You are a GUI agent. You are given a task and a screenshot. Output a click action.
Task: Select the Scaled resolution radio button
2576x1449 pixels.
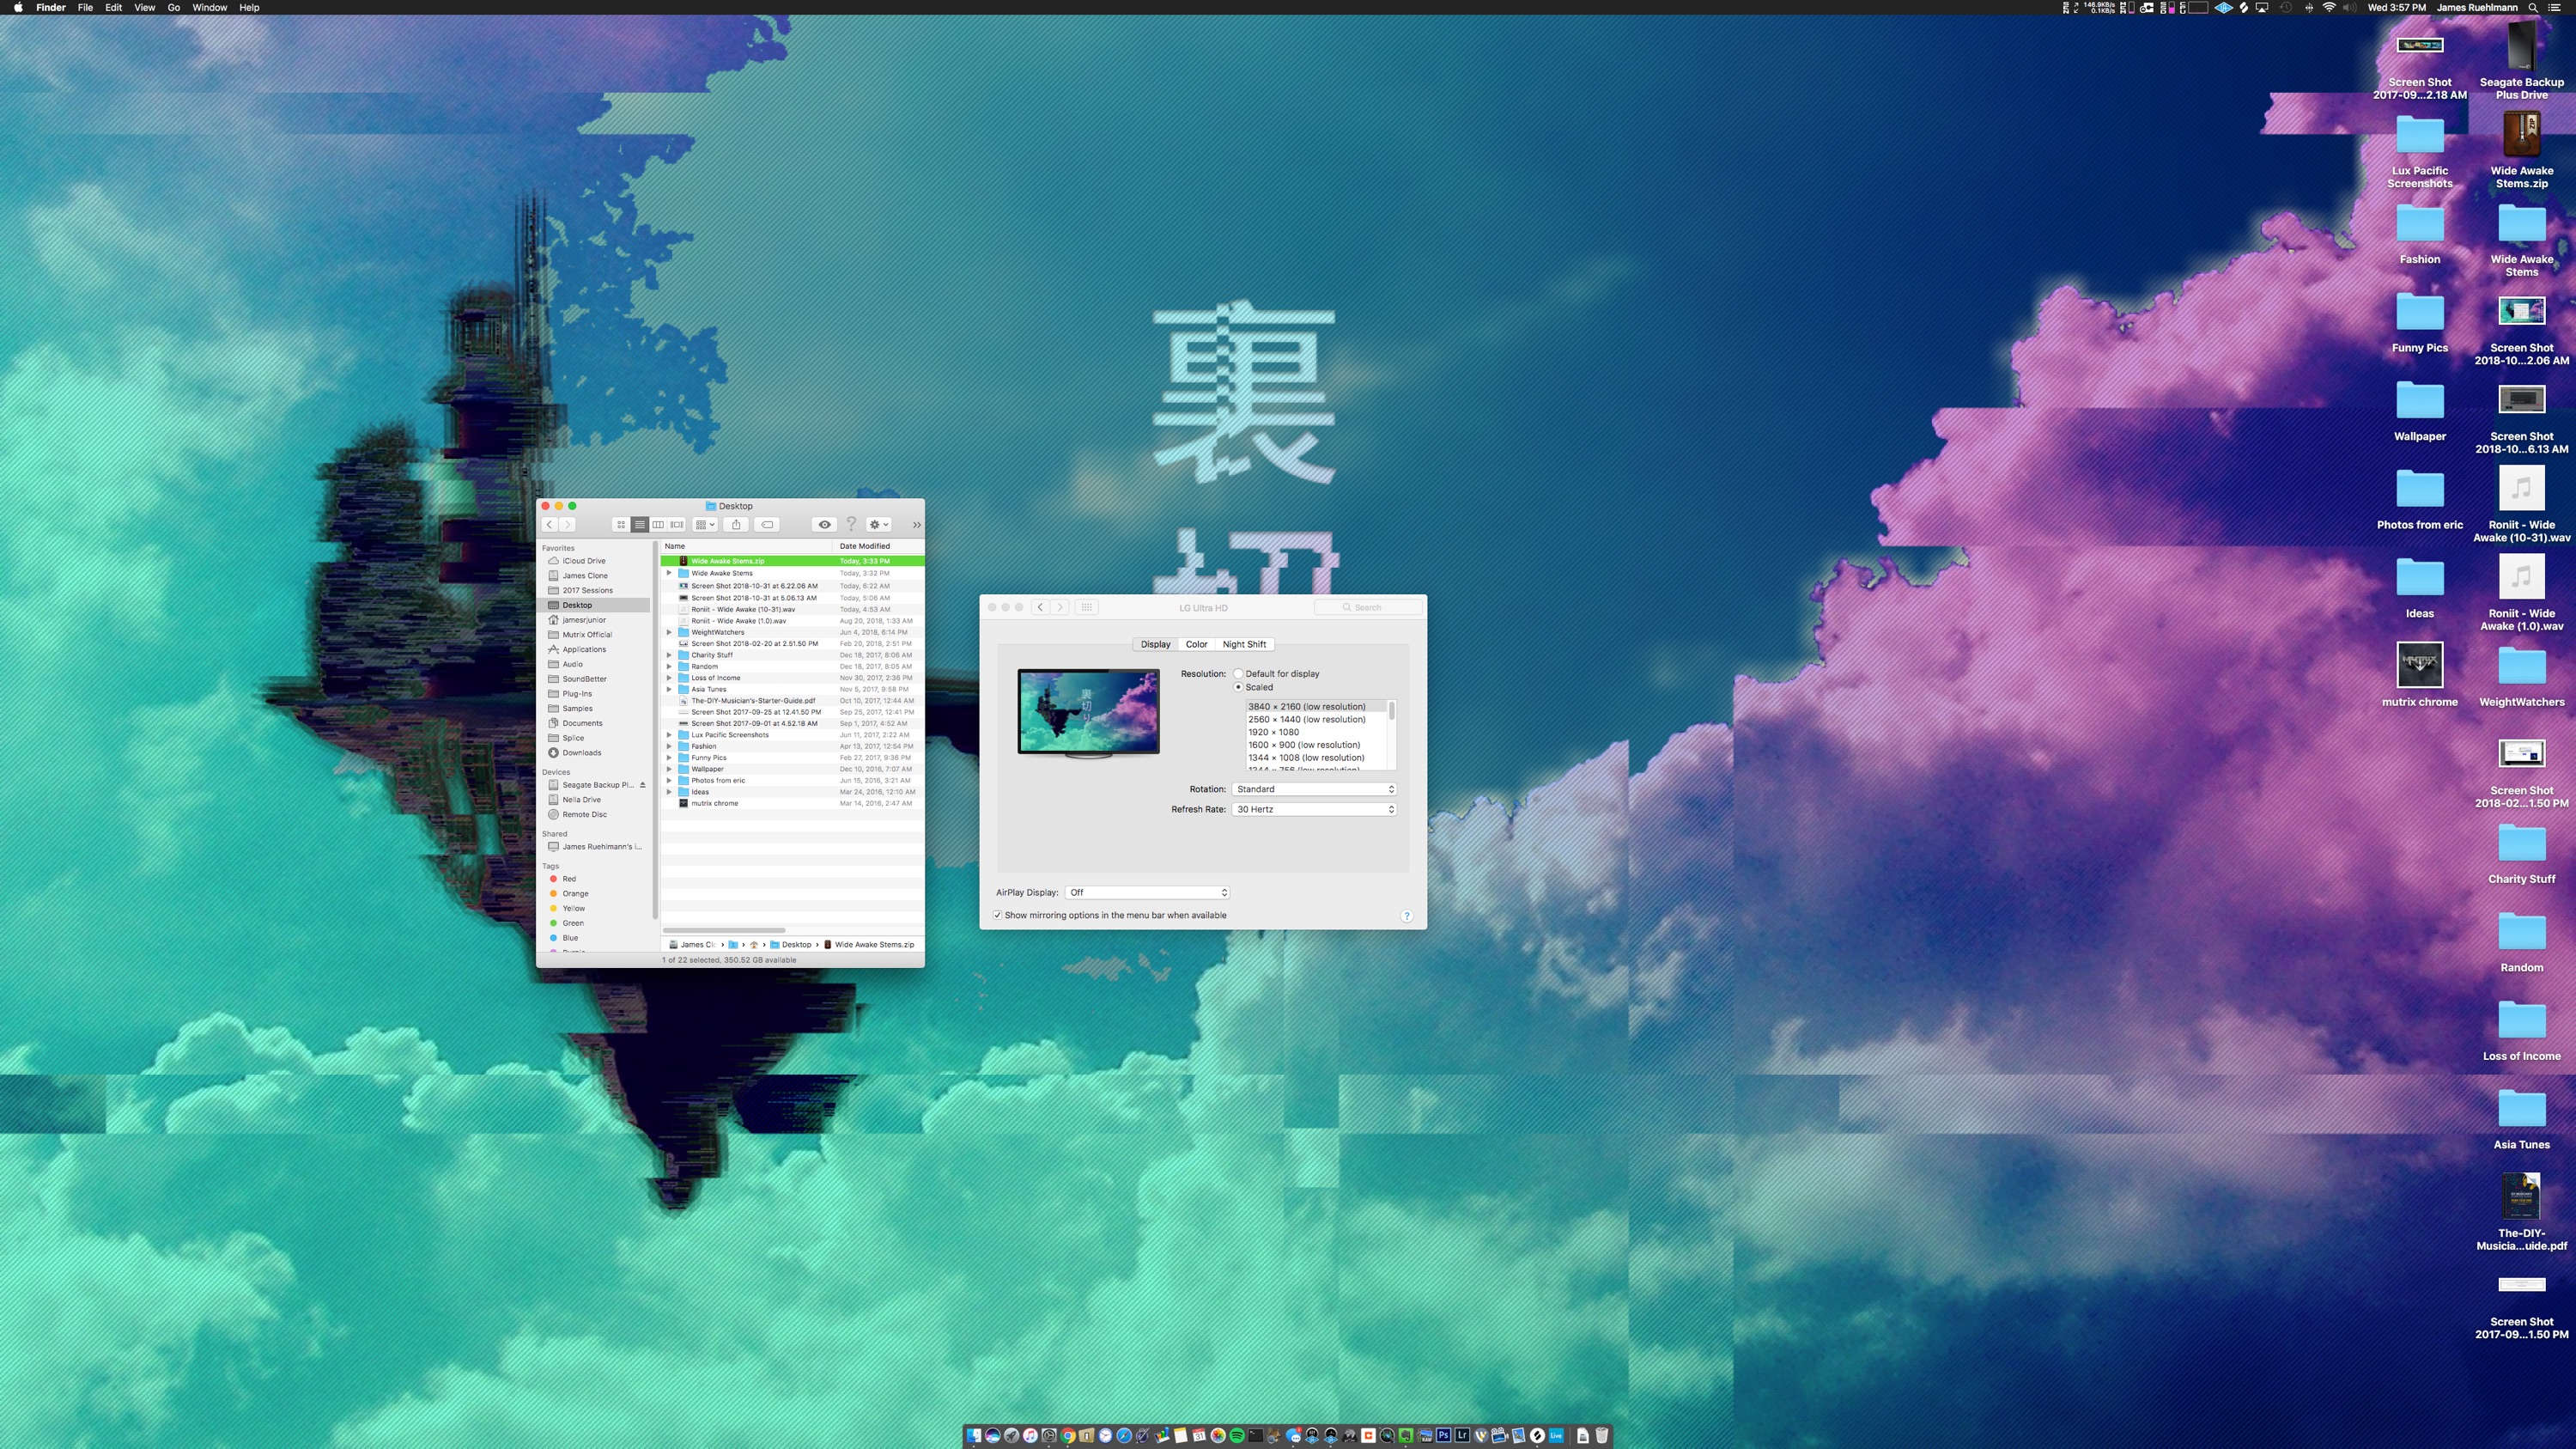coord(1238,688)
